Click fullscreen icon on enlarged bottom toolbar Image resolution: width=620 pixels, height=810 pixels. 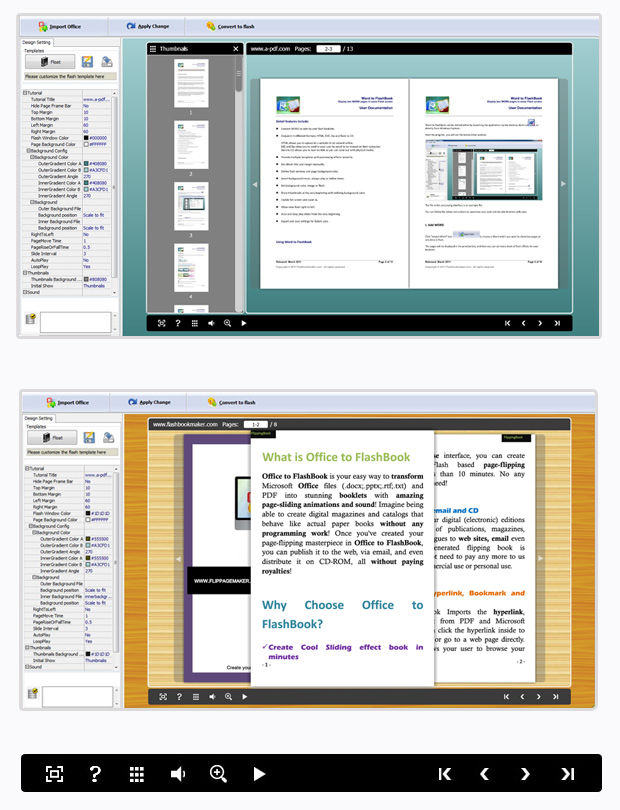pos(54,773)
